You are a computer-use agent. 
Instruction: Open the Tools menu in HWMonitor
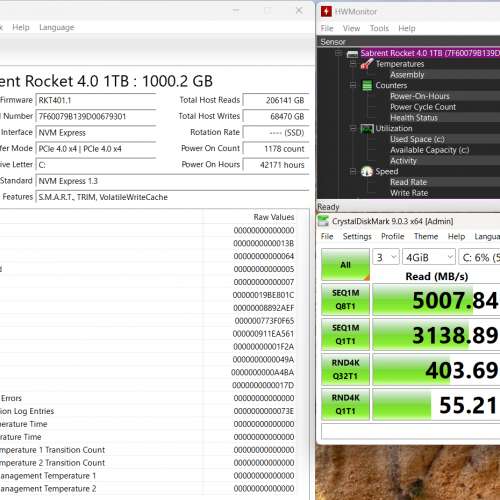(x=379, y=28)
